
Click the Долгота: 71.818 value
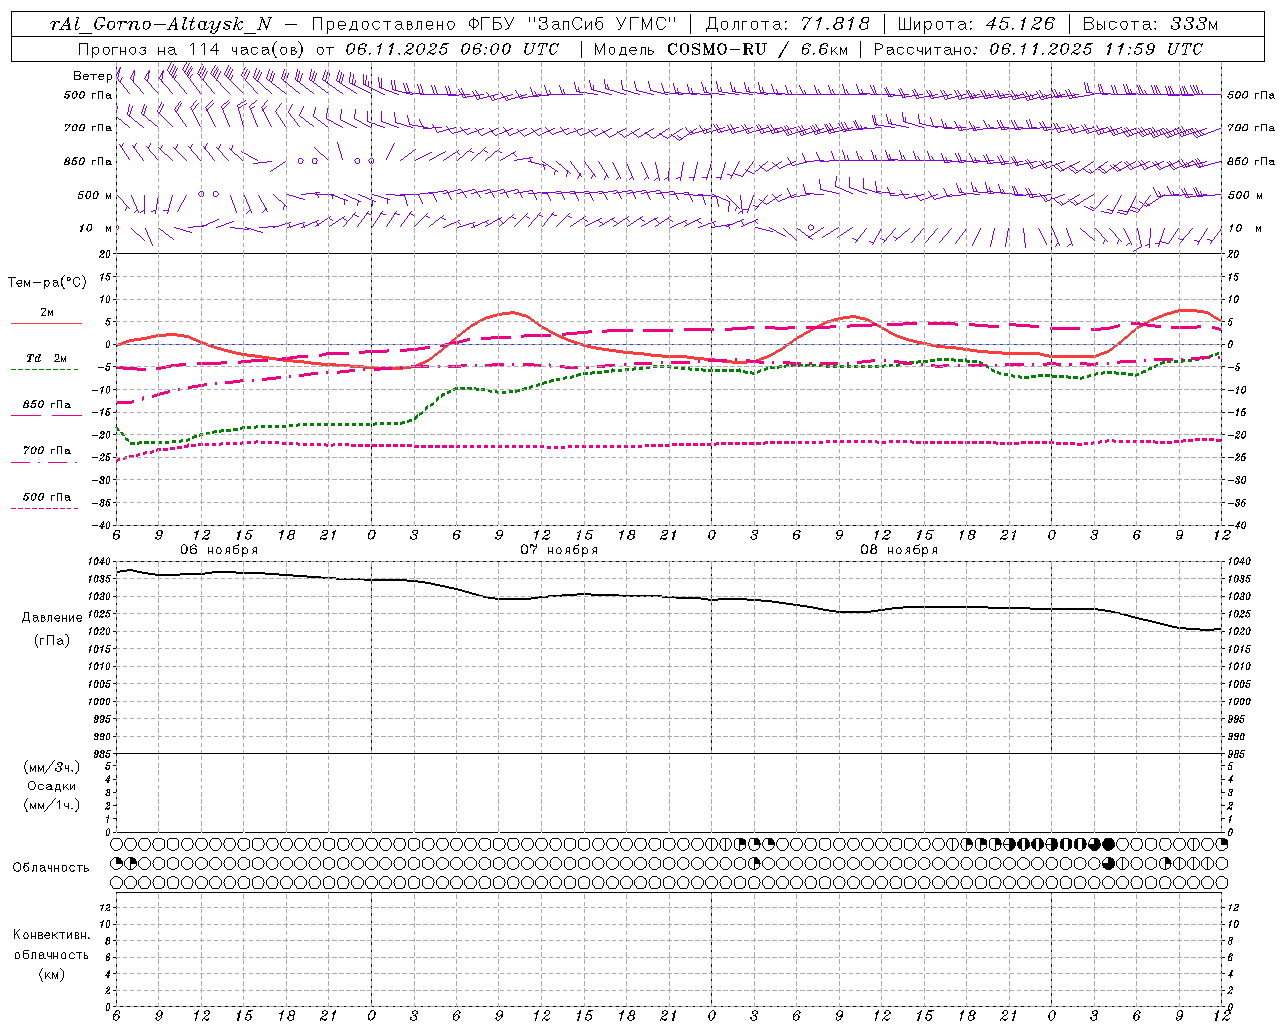[x=788, y=24]
